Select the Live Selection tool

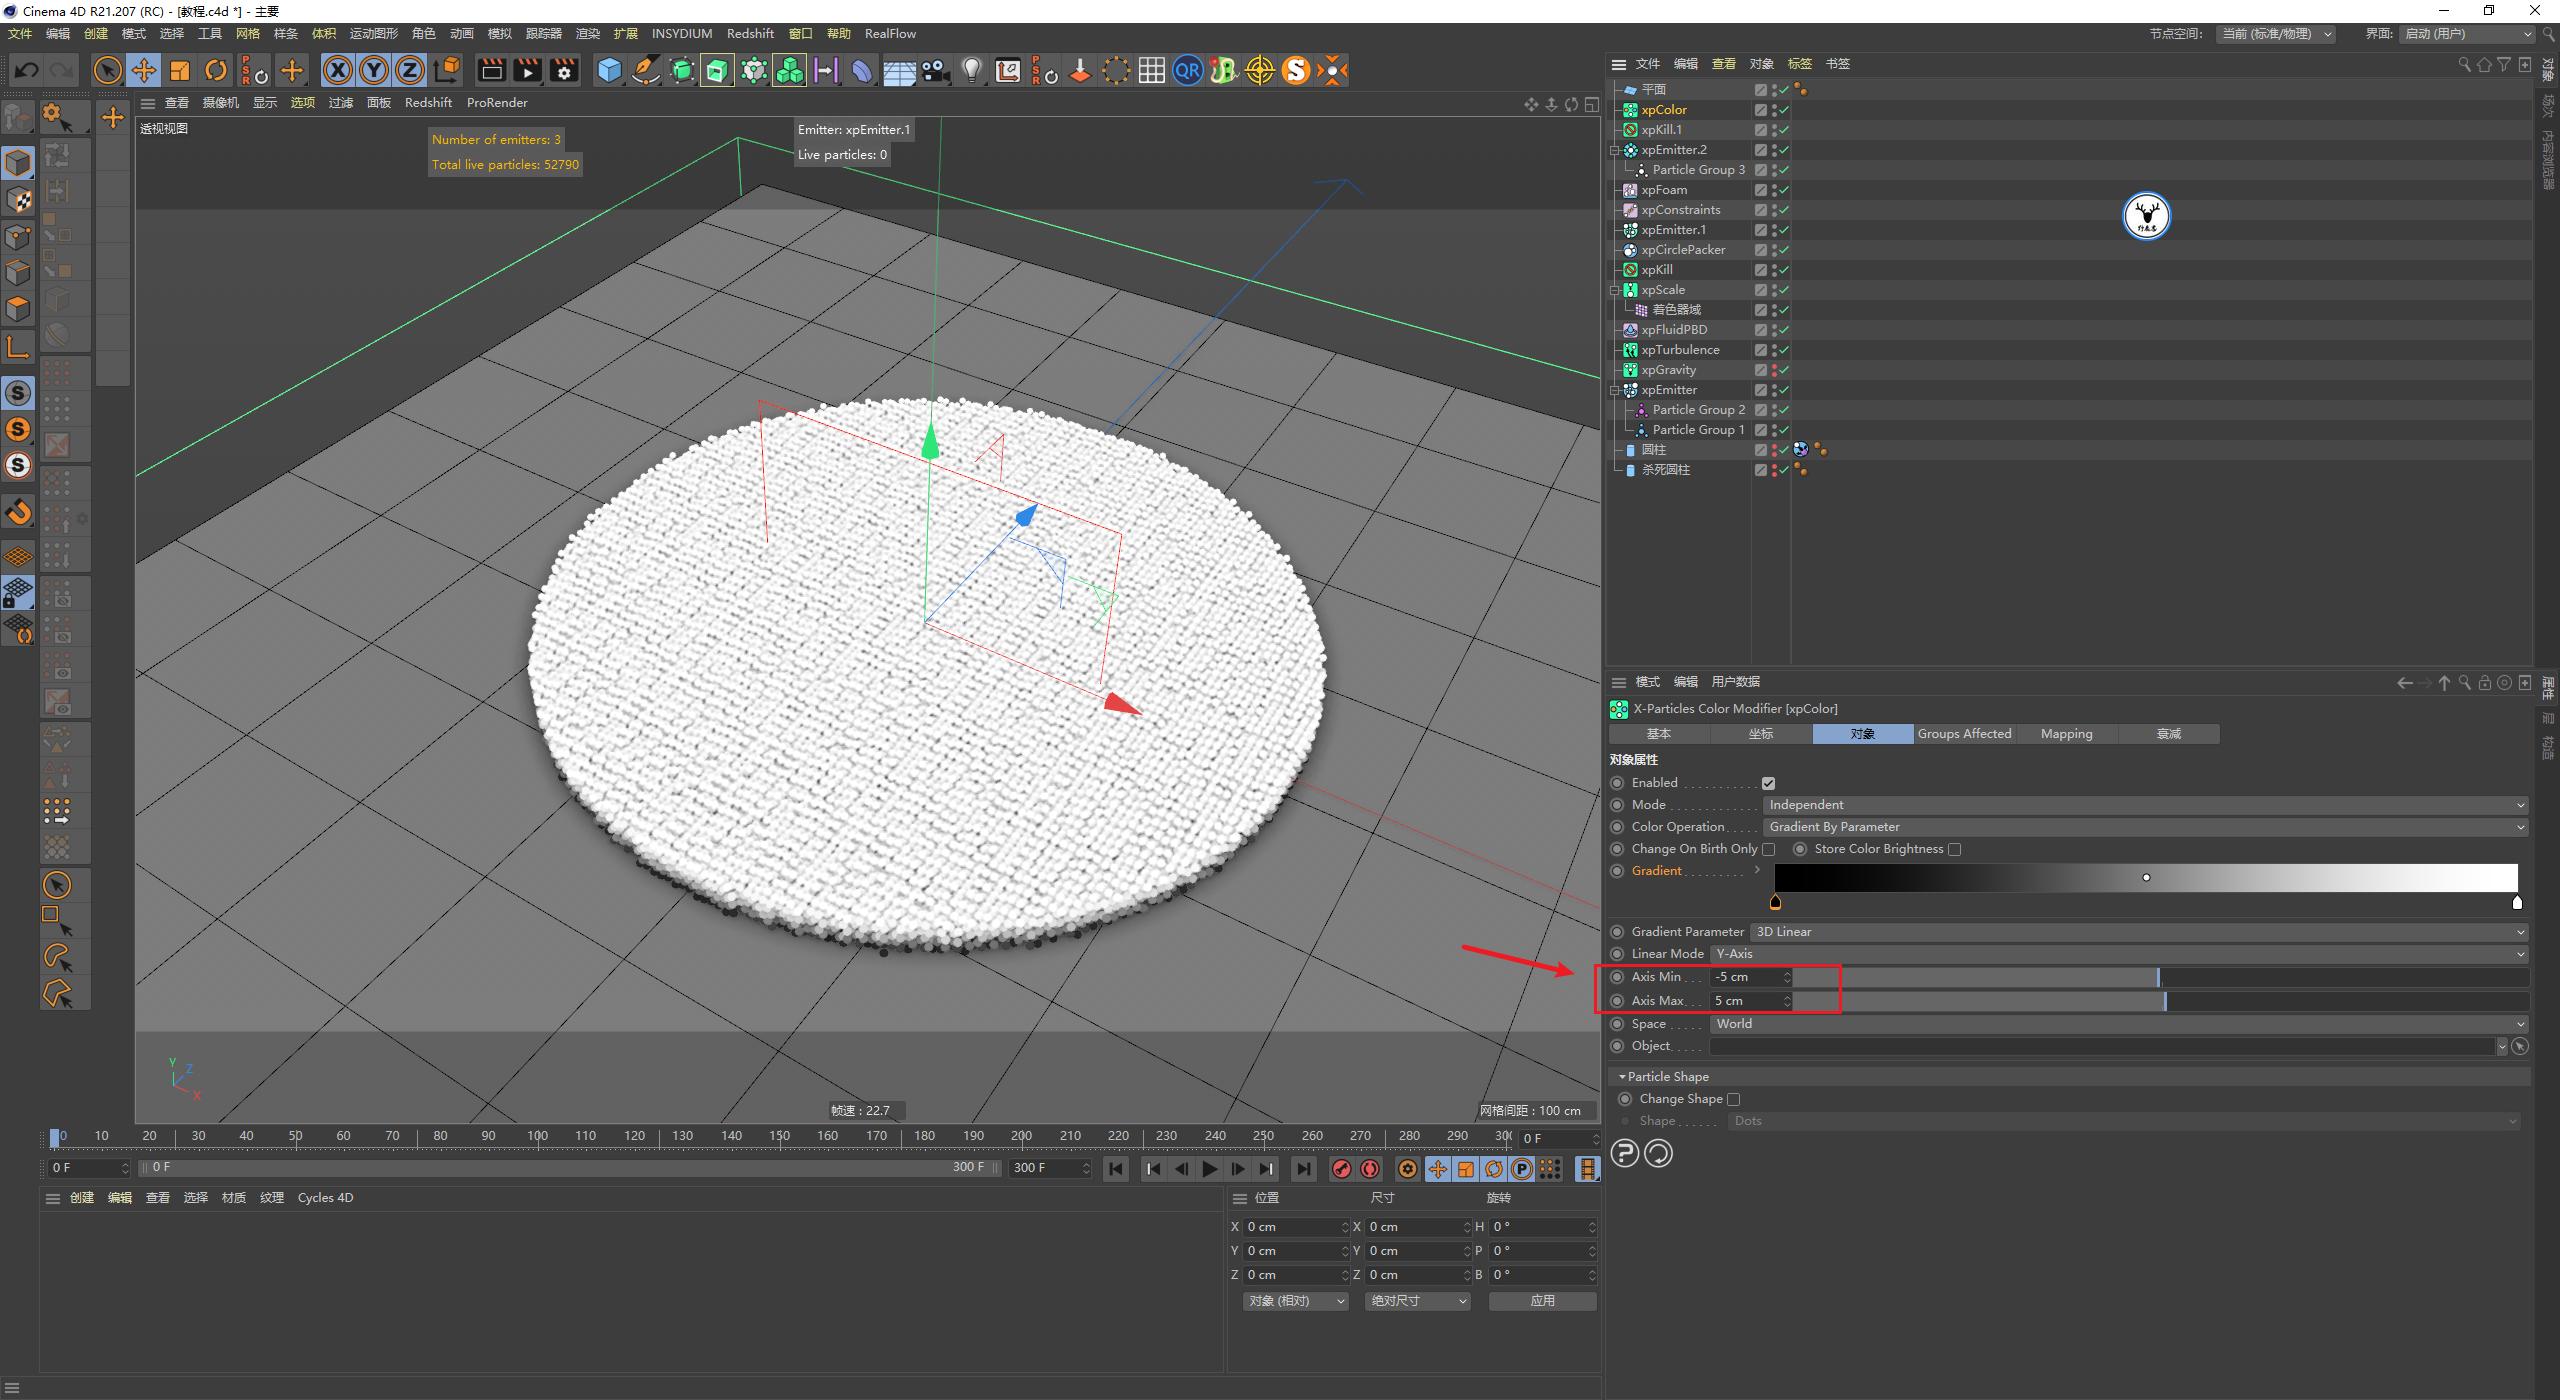click(106, 70)
